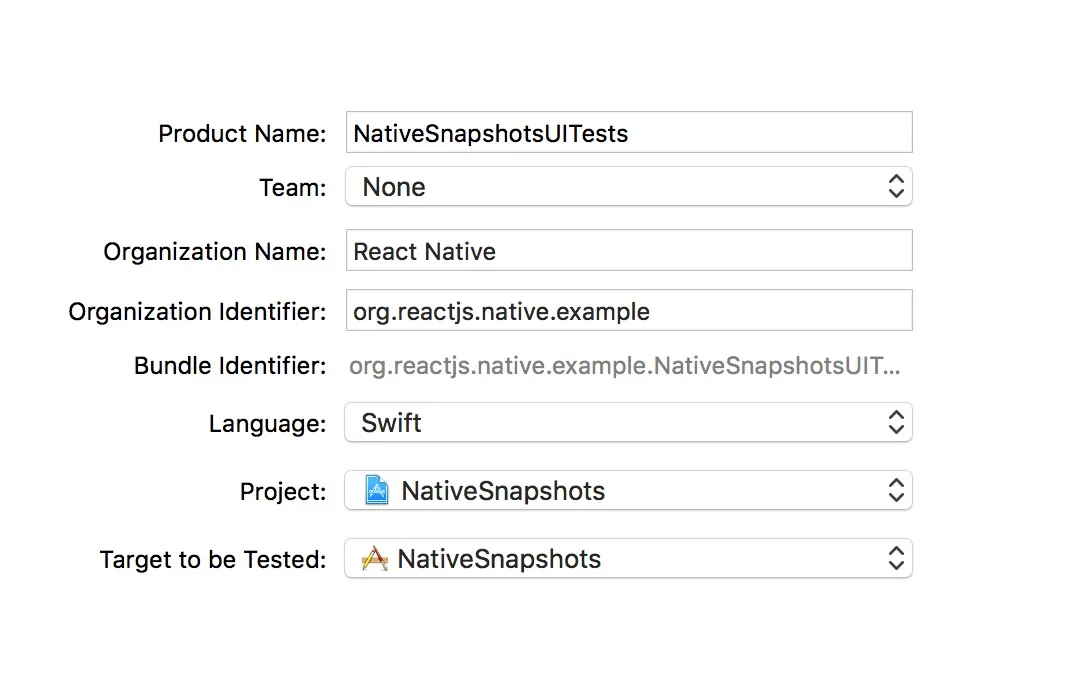Image resolution: width=1084 pixels, height=680 pixels.
Task: Click the 'Organization Name:' label
Action: pos(215,252)
